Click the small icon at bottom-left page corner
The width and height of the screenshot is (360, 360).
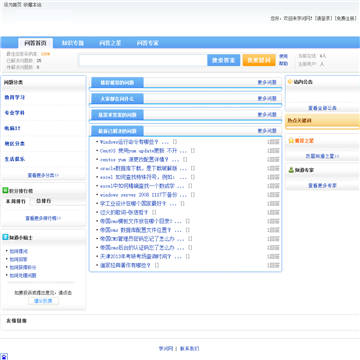point(4,357)
